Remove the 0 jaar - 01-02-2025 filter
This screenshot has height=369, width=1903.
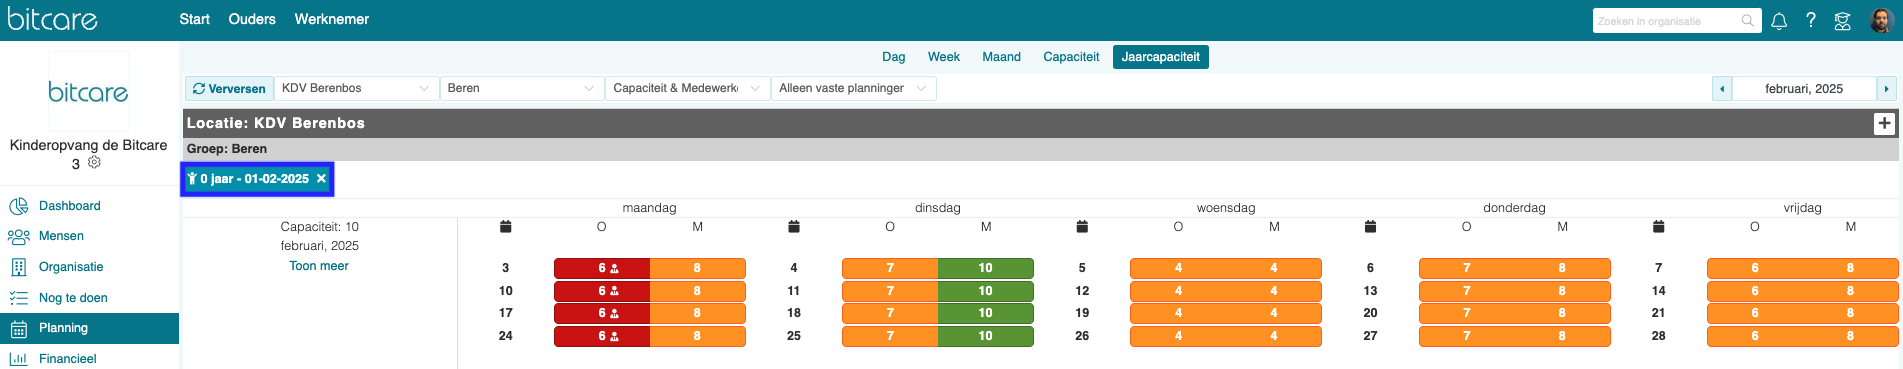(321, 178)
